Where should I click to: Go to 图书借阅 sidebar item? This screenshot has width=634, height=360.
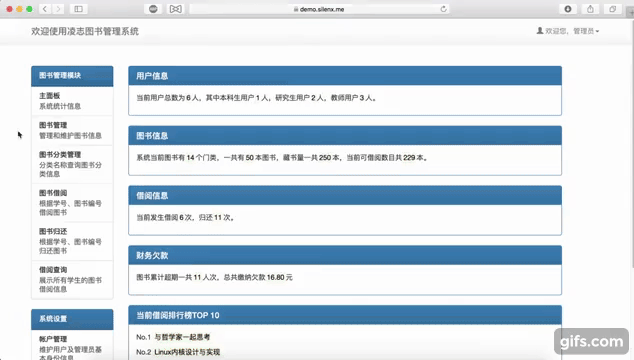point(72,203)
